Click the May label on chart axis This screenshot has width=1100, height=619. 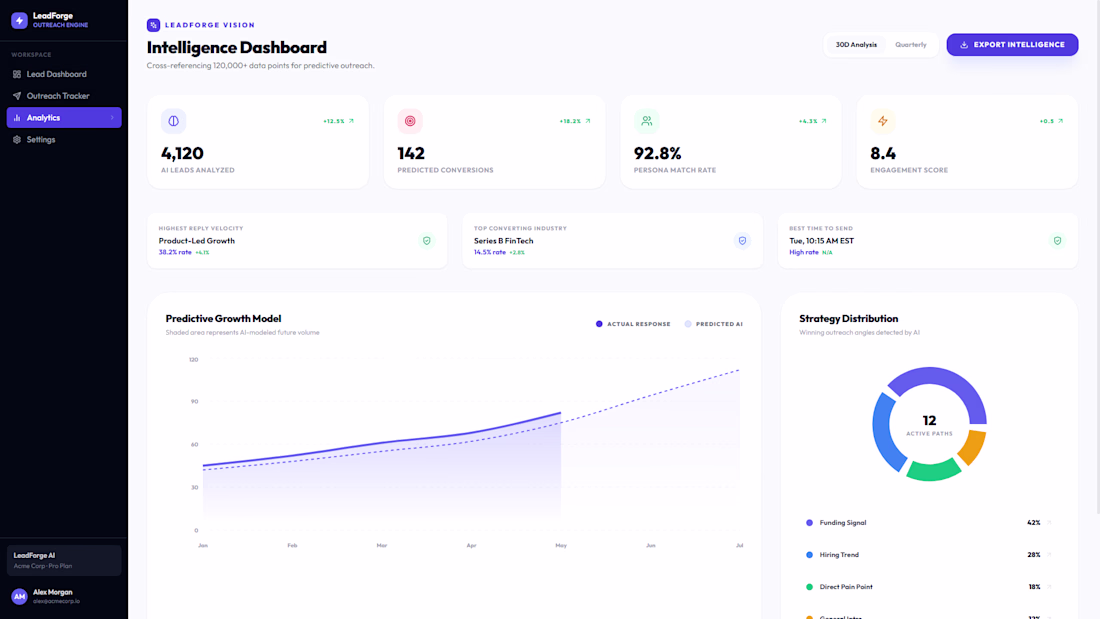[x=561, y=545]
